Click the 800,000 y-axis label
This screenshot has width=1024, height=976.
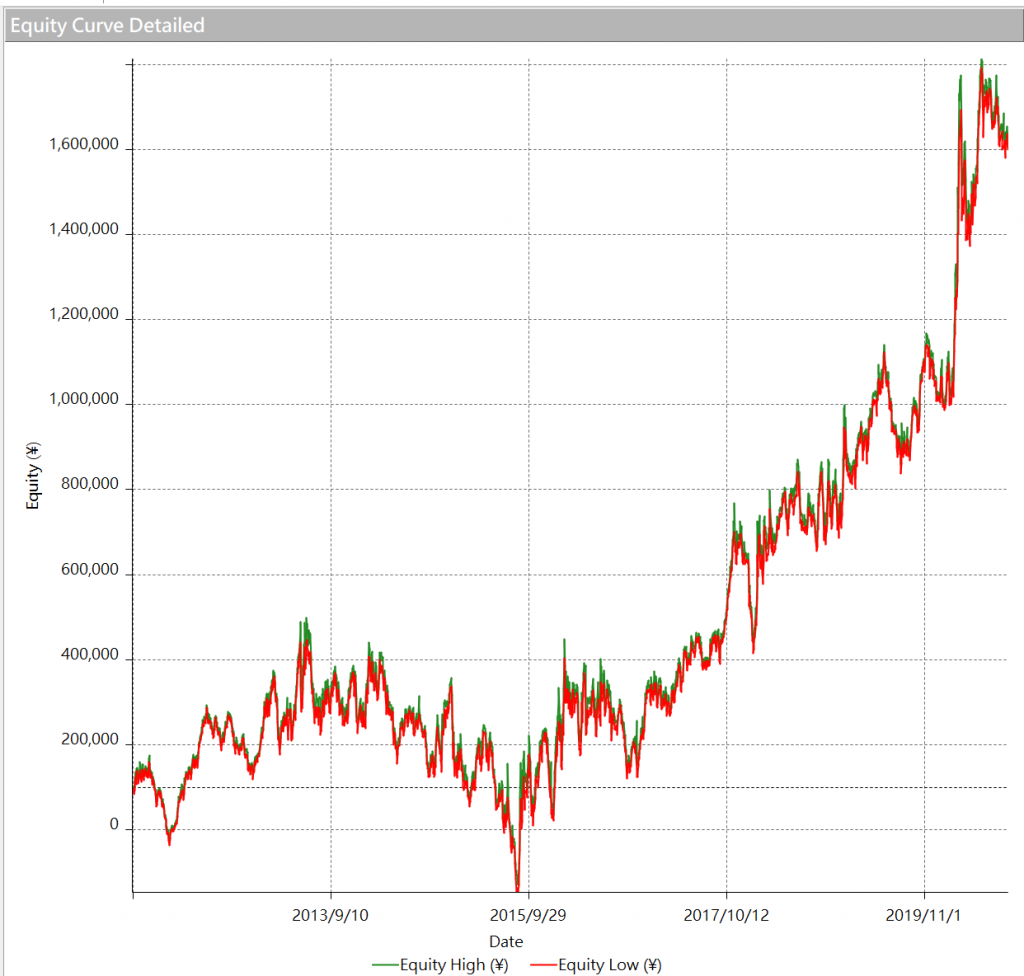click(91, 485)
